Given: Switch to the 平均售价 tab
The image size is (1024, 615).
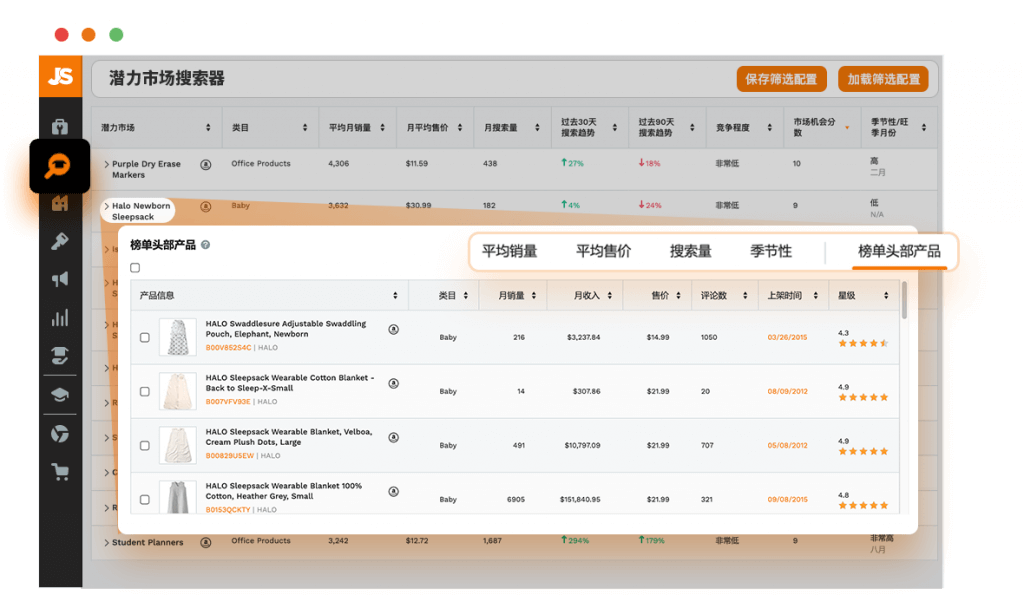Looking at the screenshot, I should tap(603, 251).
